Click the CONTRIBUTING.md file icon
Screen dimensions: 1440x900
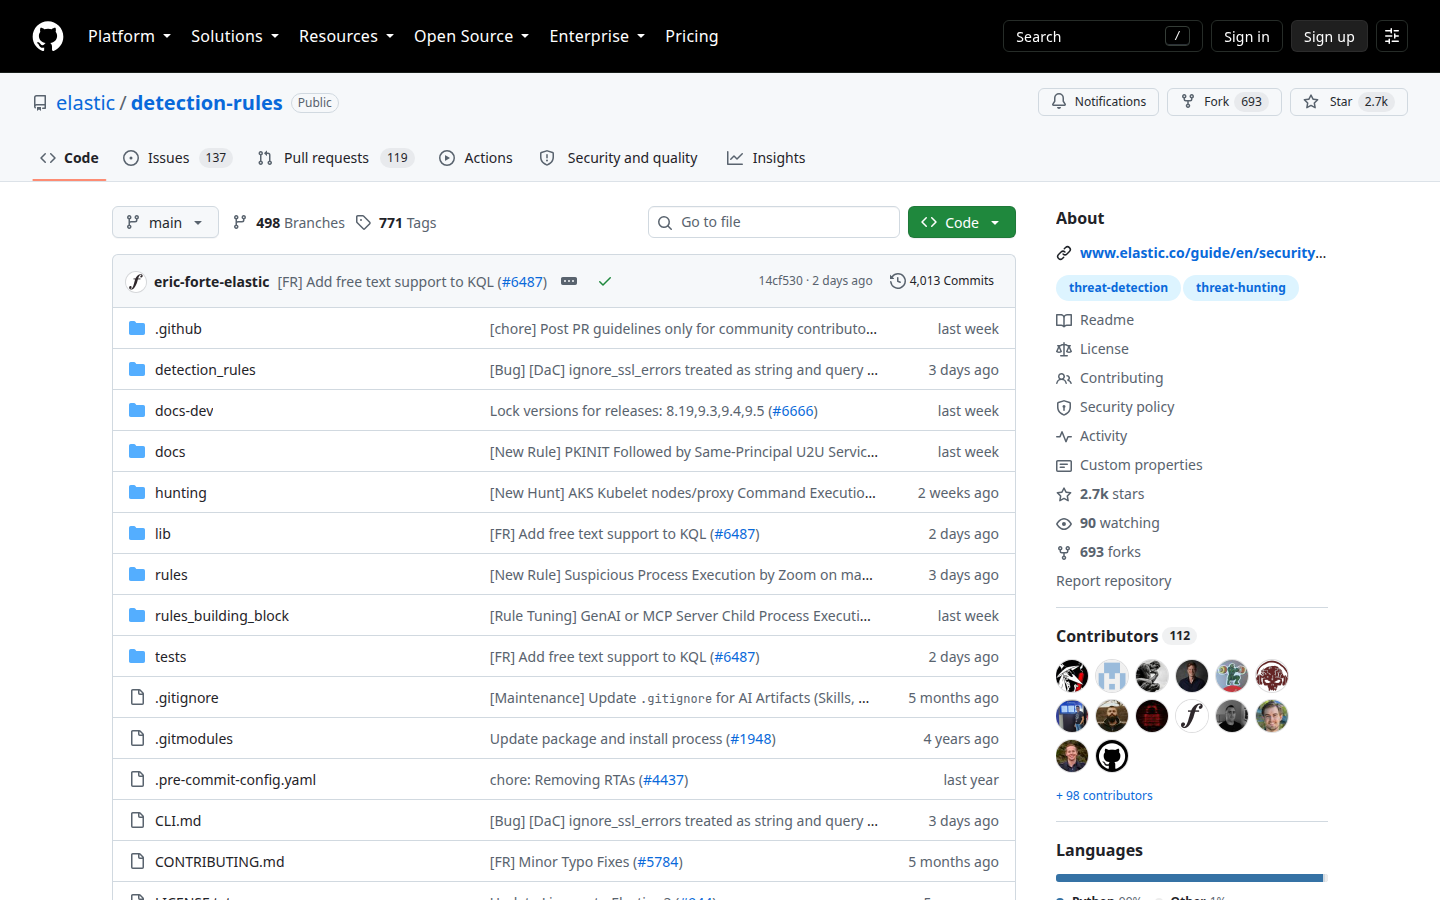click(x=137, y=861)
